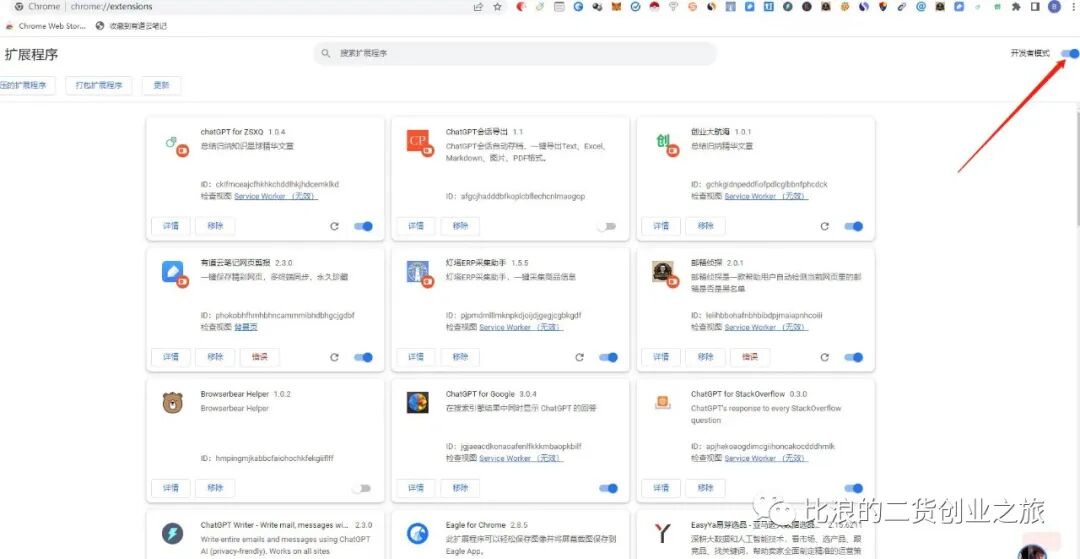Open Service Worker link for ChatGPT for StackOverflow
This screenshot has height=559, width=1080.
[767, 458]
